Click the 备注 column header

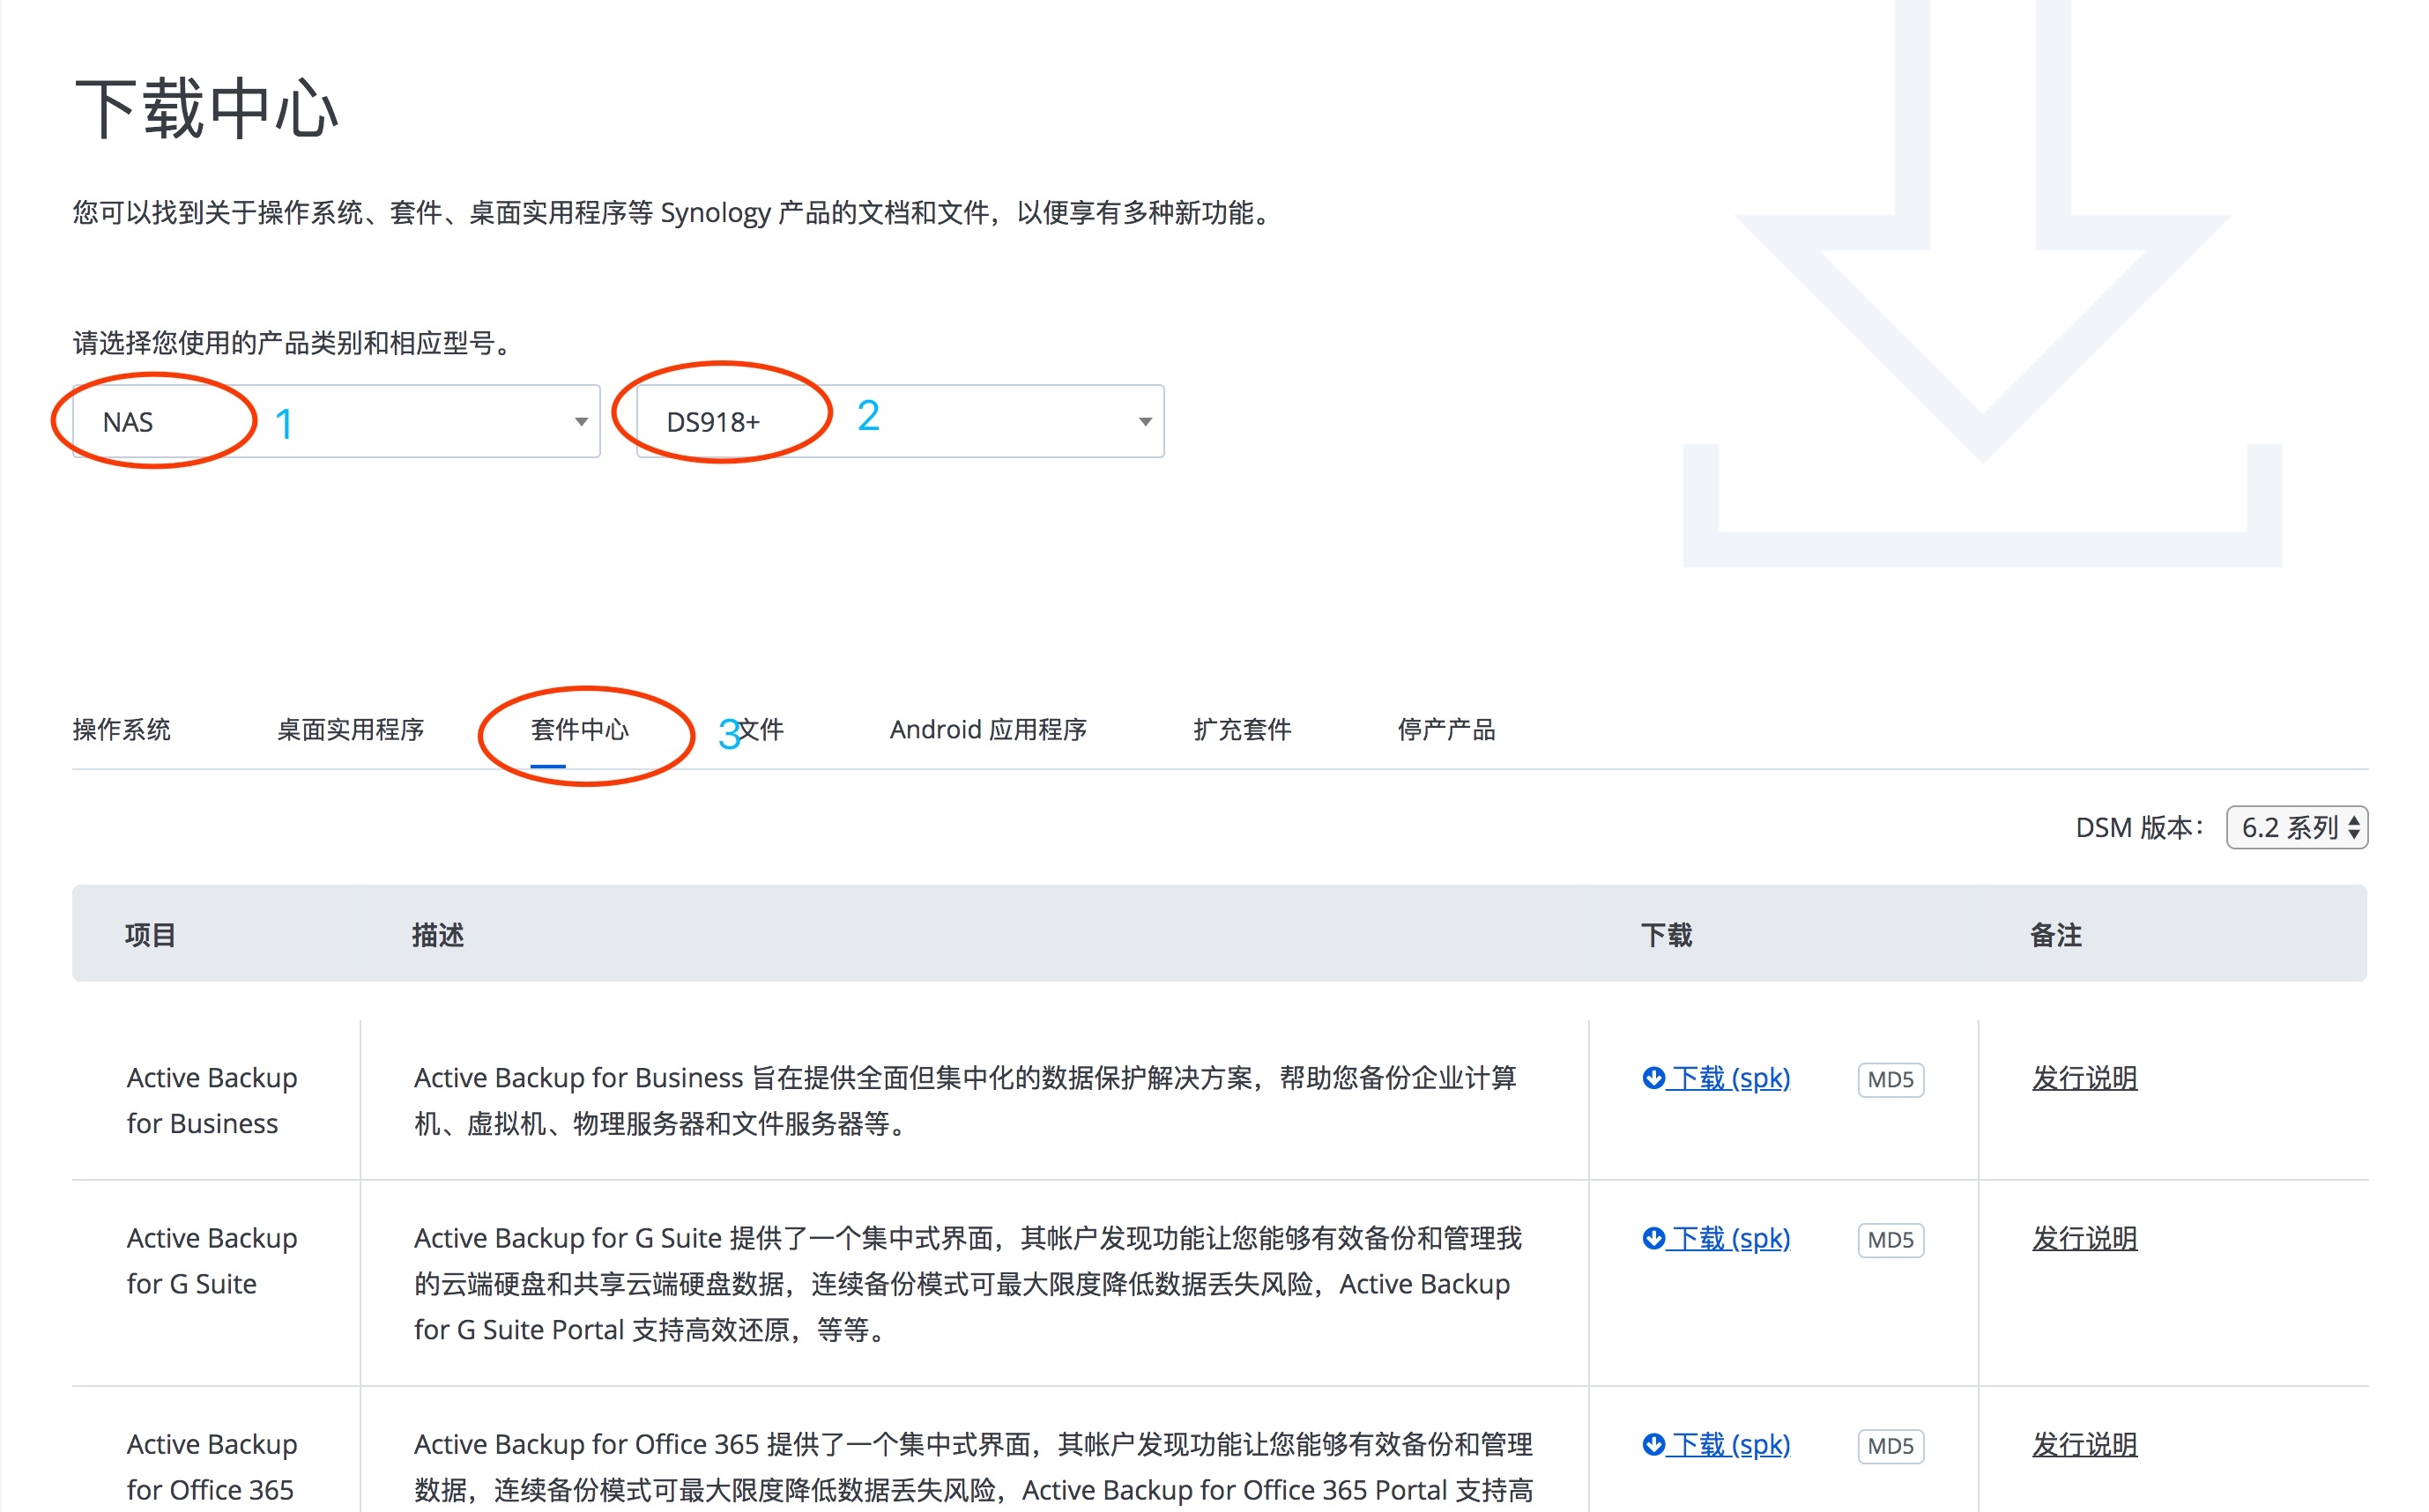pos(2056,934)
